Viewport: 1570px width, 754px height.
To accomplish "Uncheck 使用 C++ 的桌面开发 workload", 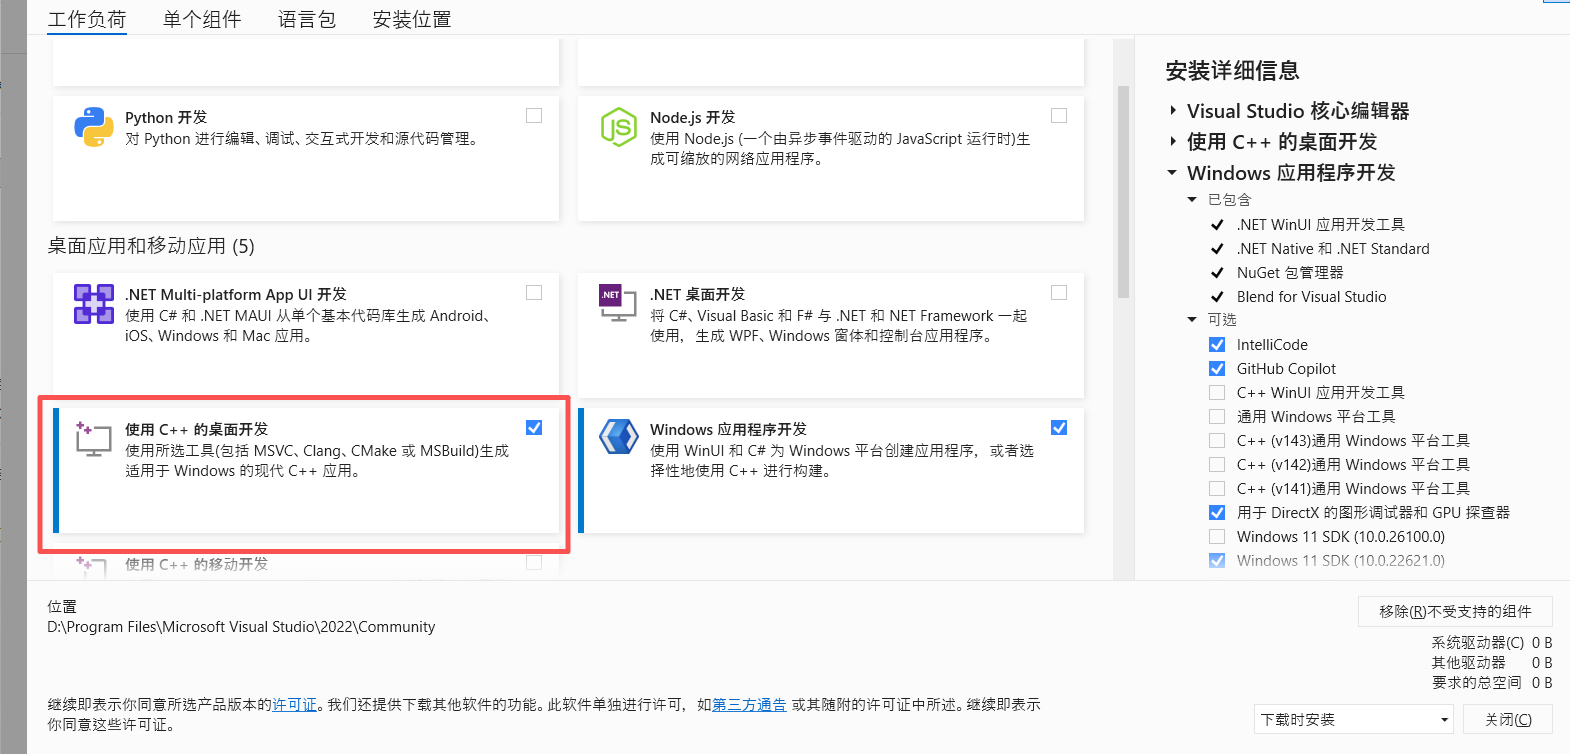I will pos(534,428).
